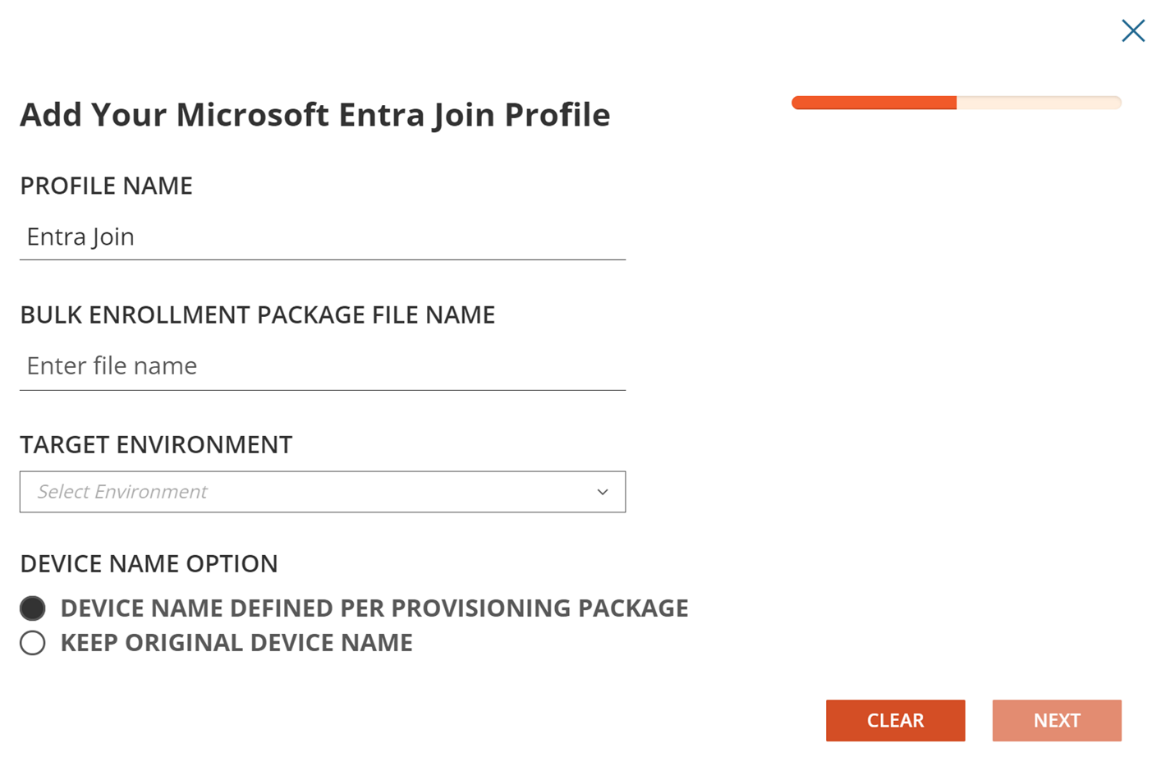Click the Add Your Microsoft Entra Join Profile heading
1170x762 pixels.
point(315,115)
